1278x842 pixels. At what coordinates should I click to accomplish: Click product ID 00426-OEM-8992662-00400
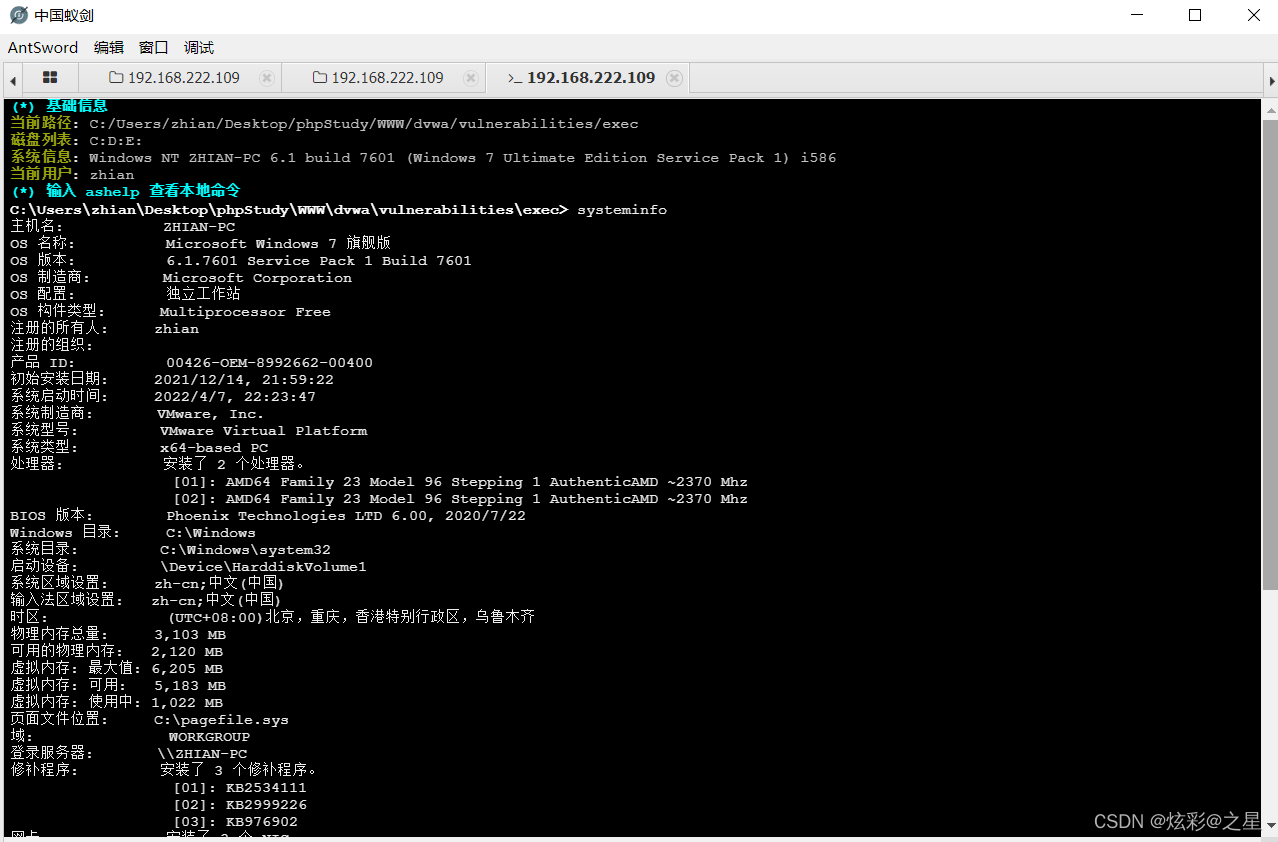(x=270, y=363)
